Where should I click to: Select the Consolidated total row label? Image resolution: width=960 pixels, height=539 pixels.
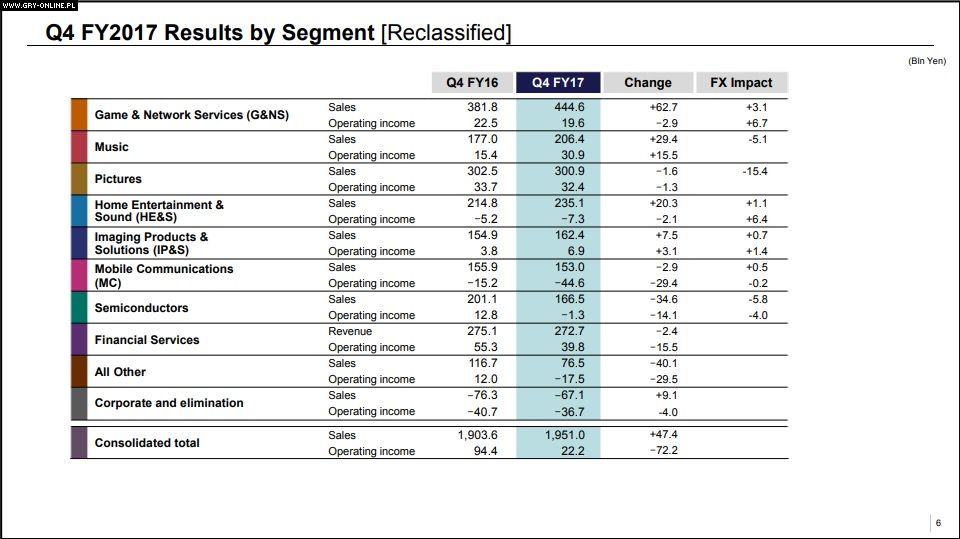pos(147,443)
